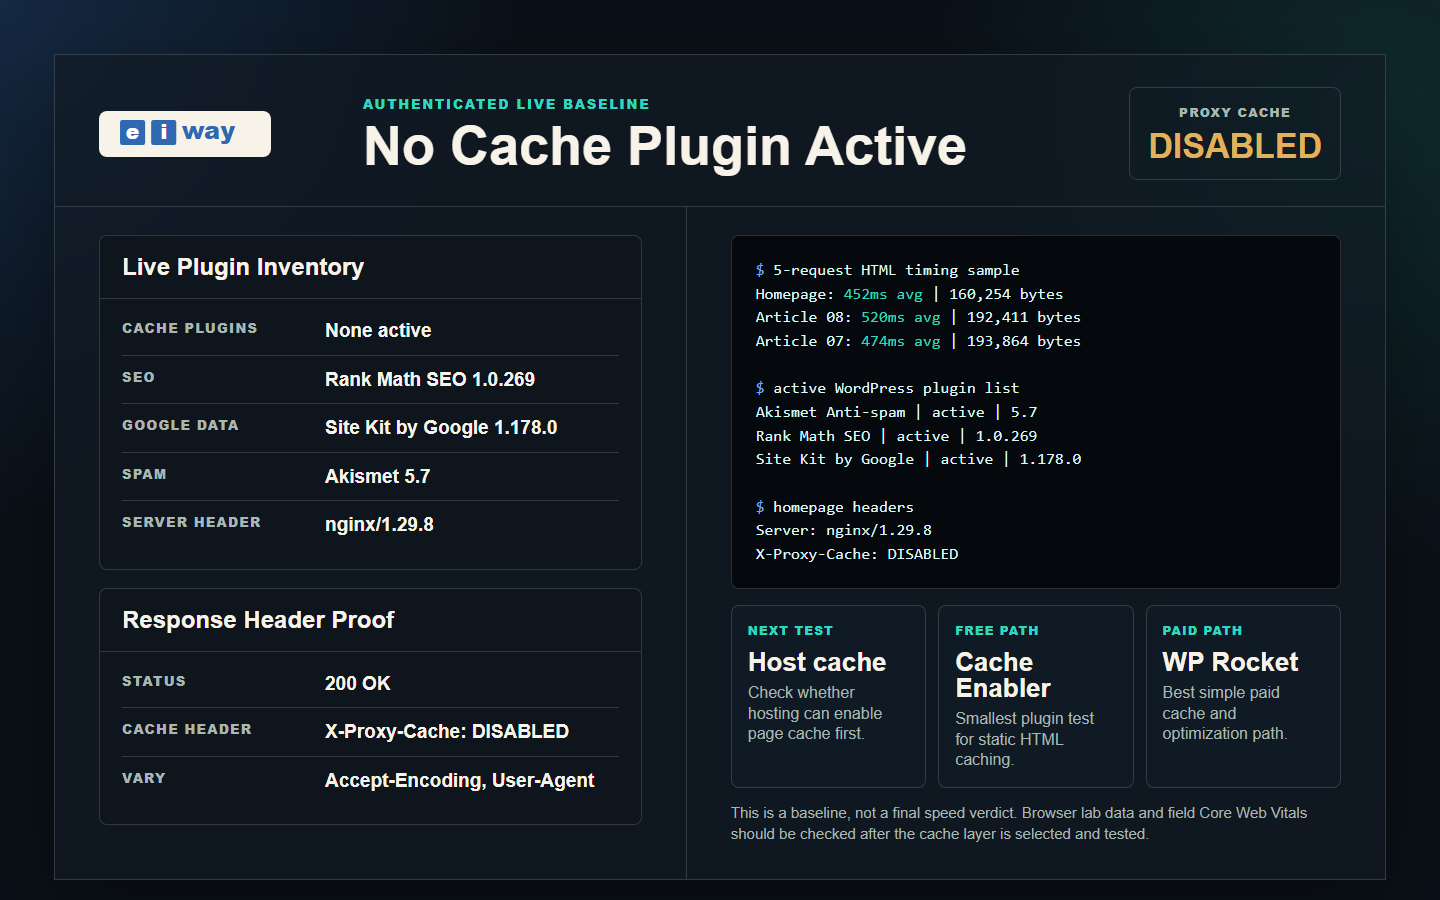Click 'Rank Math SEO | active' terminal line
This screenshot has width=1440, height=900.
point(896,436)
